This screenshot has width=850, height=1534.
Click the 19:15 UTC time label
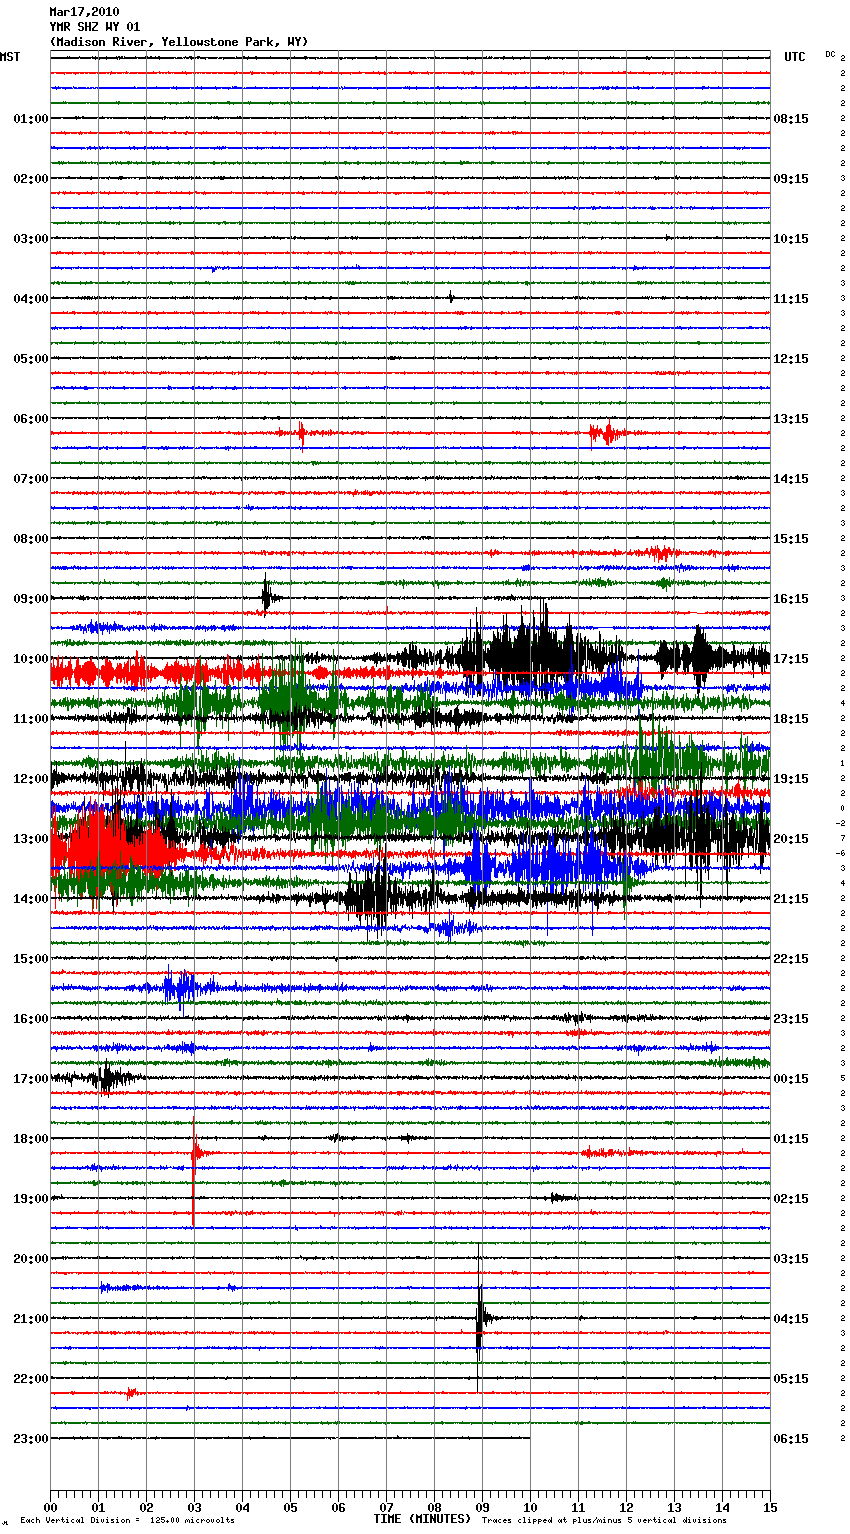coord(791,779)
